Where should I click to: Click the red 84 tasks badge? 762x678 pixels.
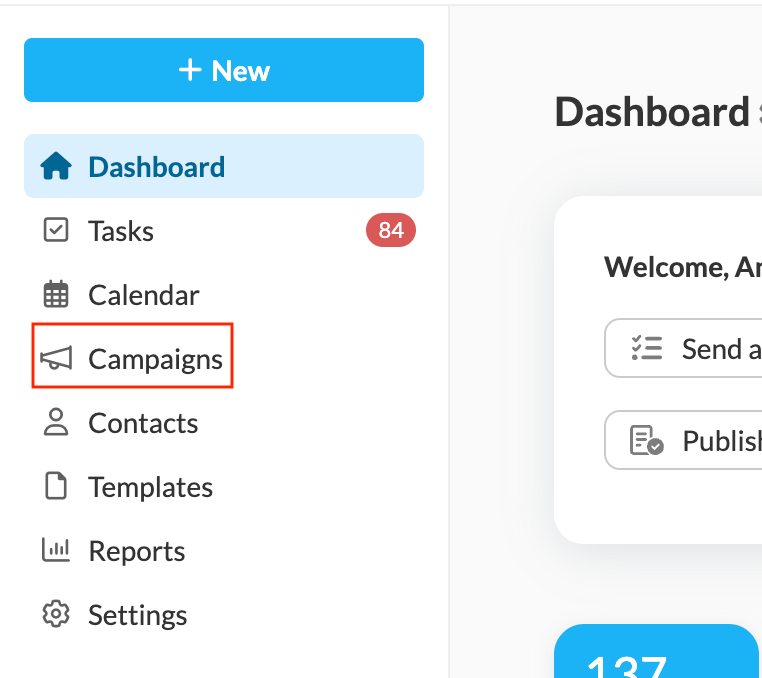click(x=391, y=231)
